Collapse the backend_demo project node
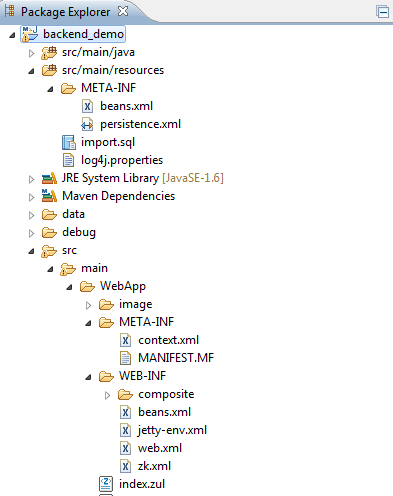Image resolution: width=393 pixels, height=496 pixels. coord(12,35)
